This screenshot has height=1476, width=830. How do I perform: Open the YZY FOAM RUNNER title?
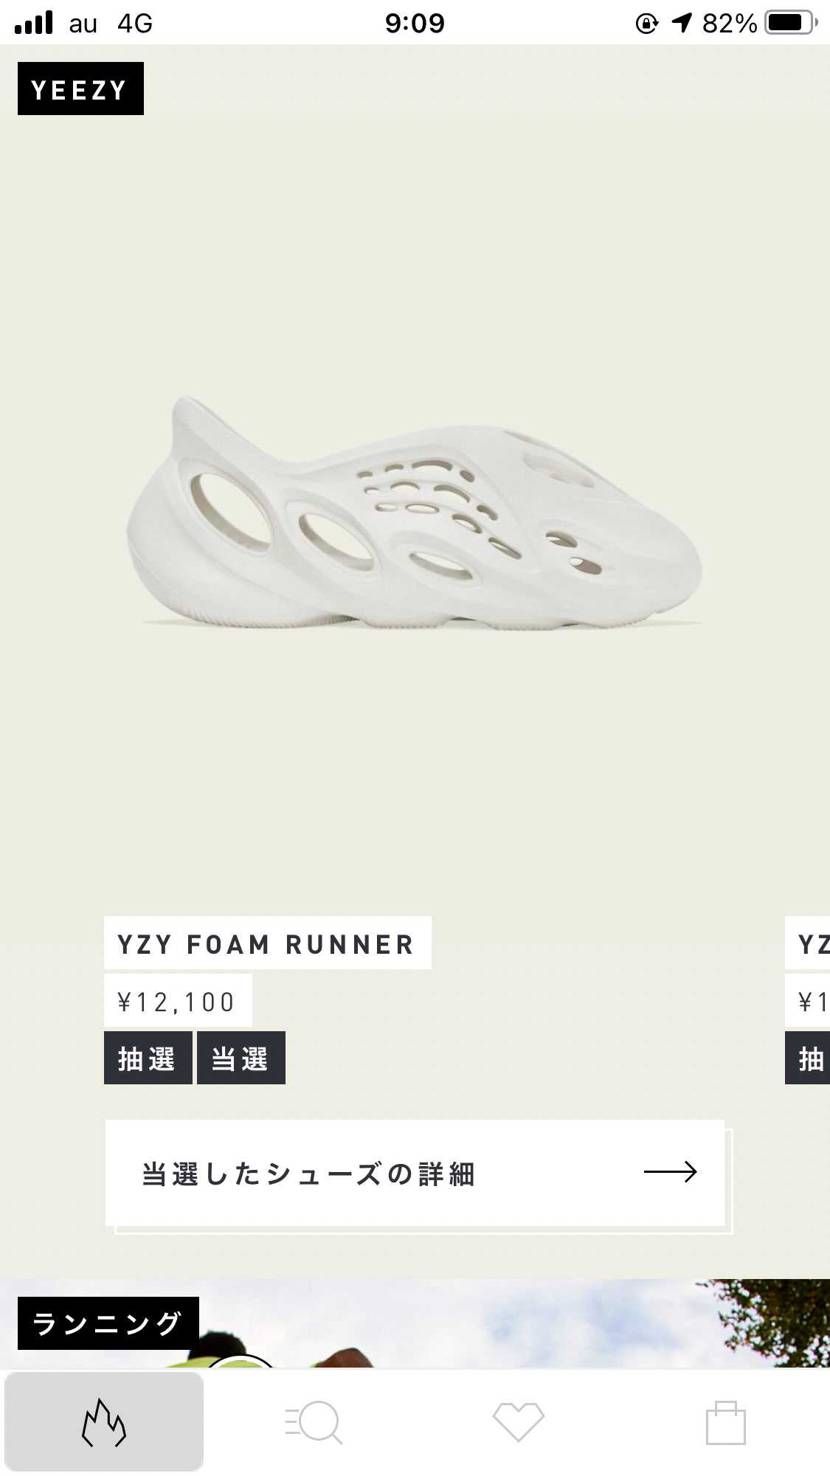coord(267,943)
